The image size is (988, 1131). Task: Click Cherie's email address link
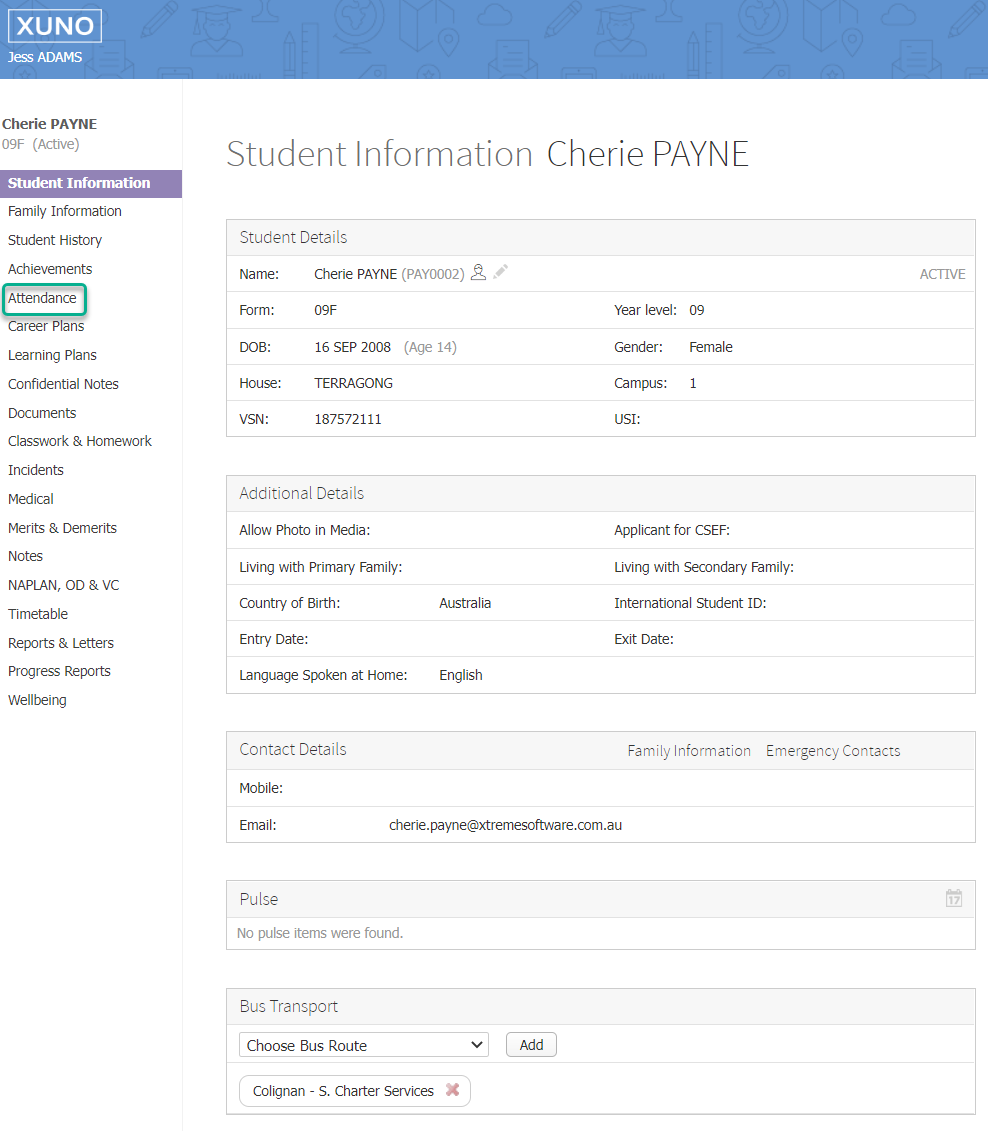coord(506,824)
